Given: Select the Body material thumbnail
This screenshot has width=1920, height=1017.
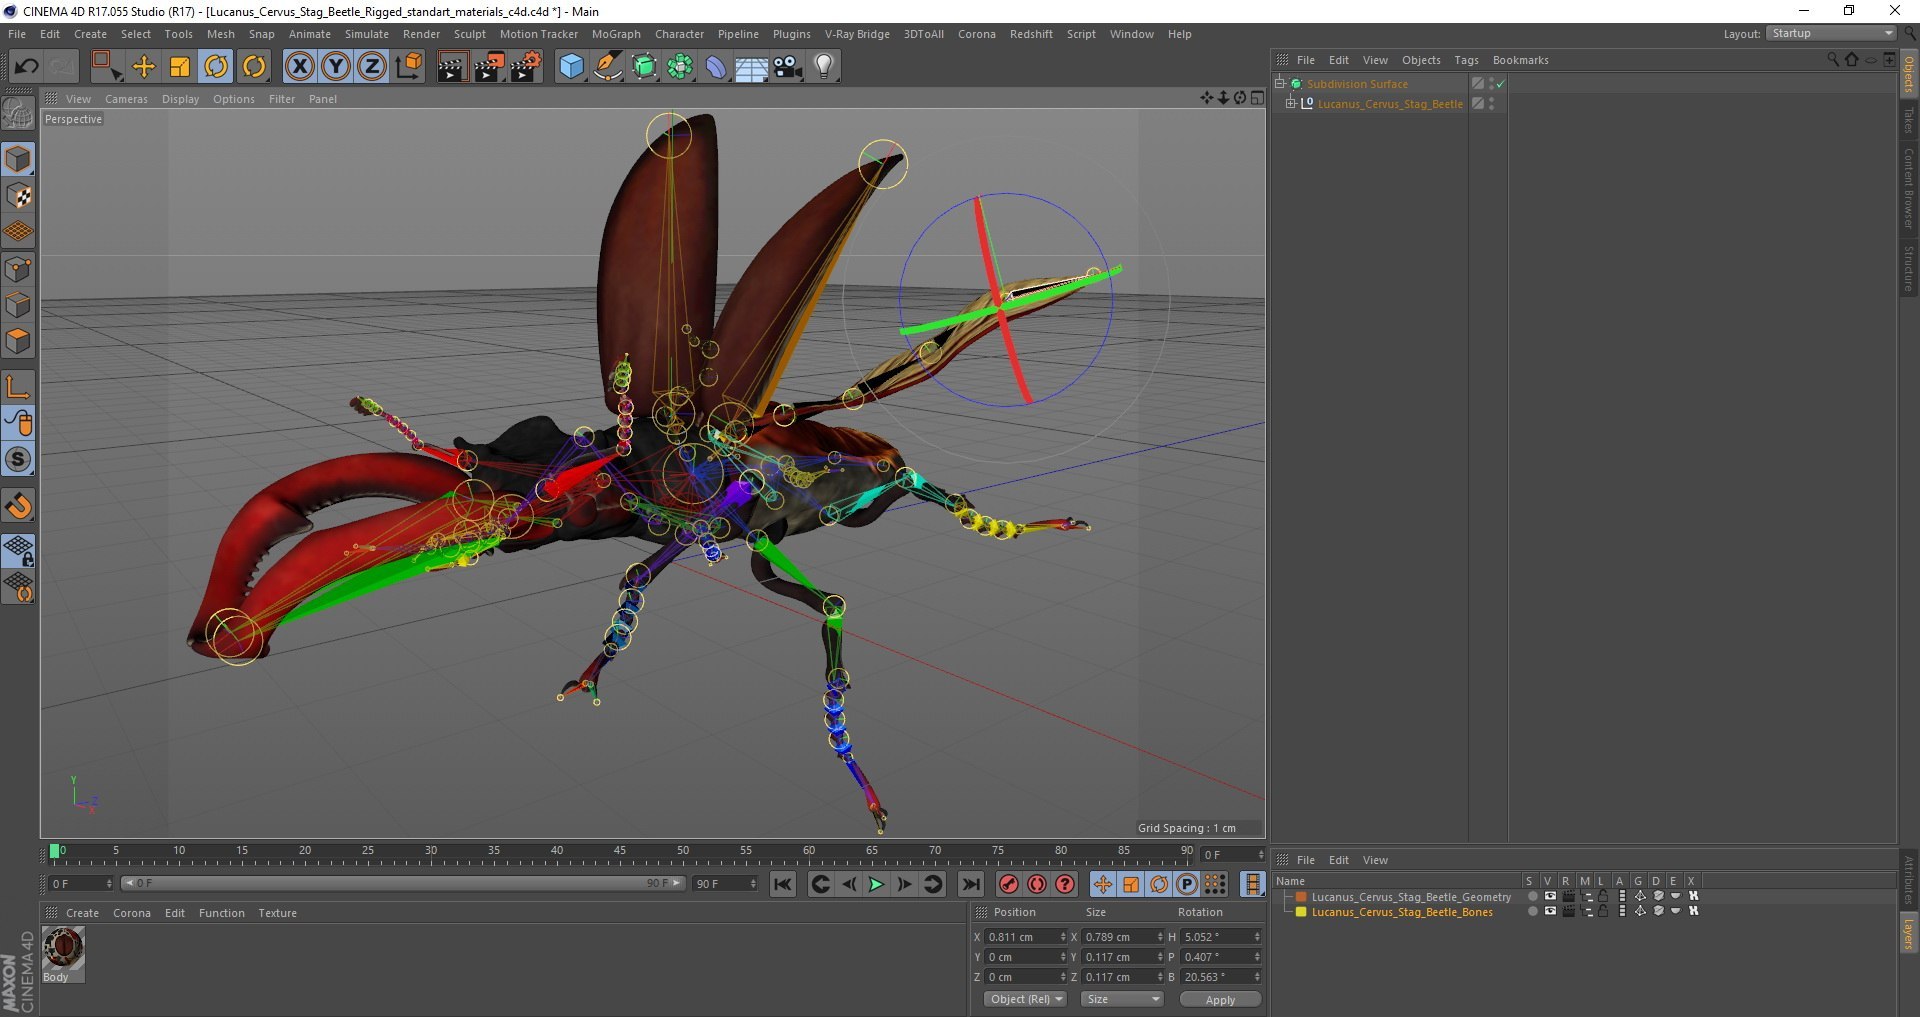Looking at the screenshot, I should [63, 948].
